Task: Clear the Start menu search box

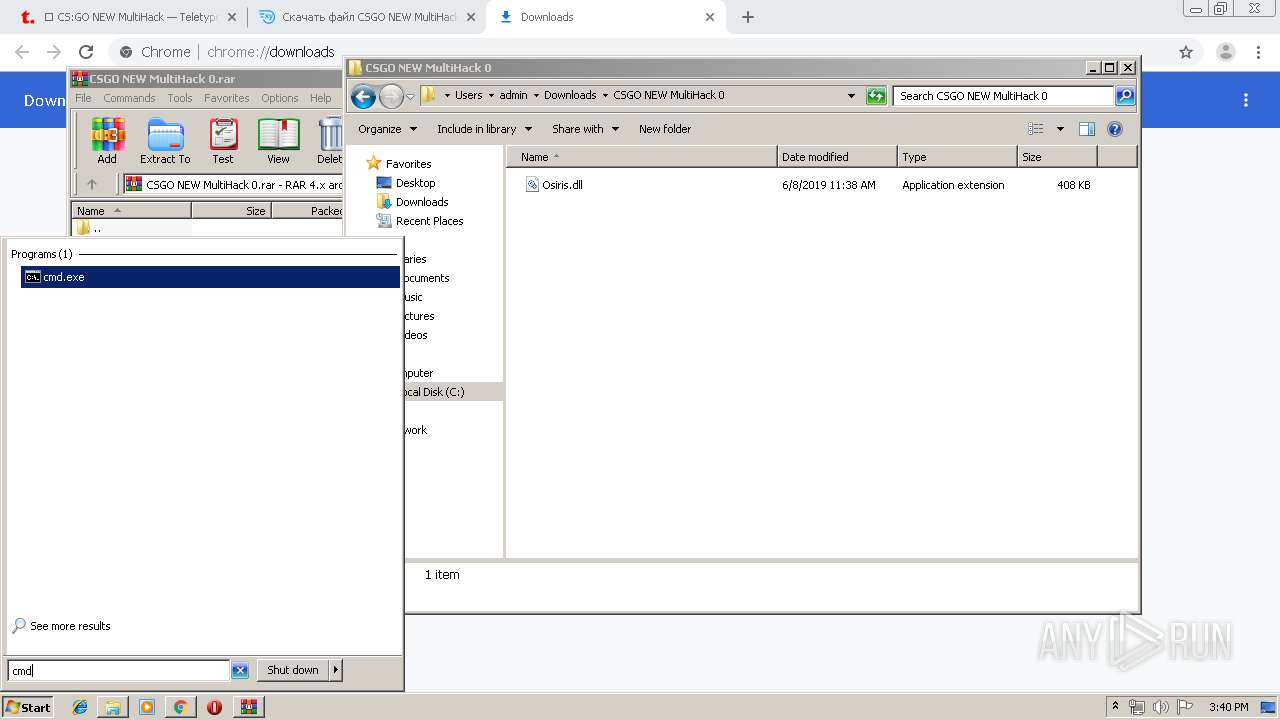Action: [x=240, y=670]
